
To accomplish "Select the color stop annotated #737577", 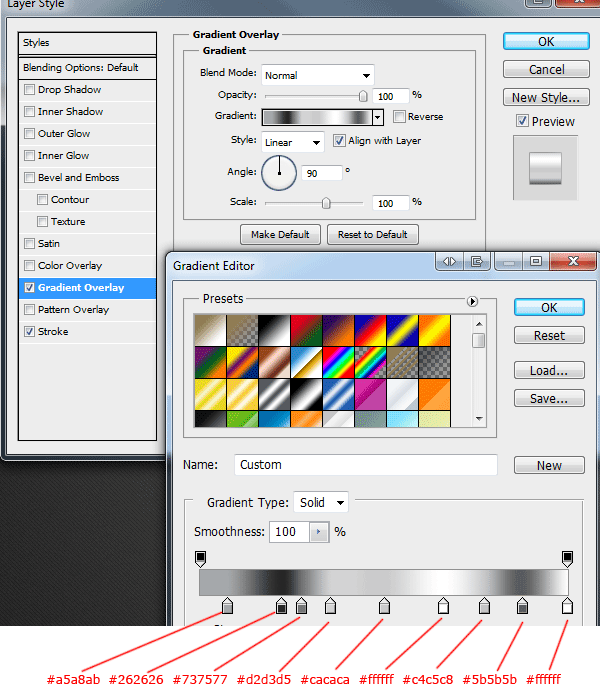I will [301, 606].
